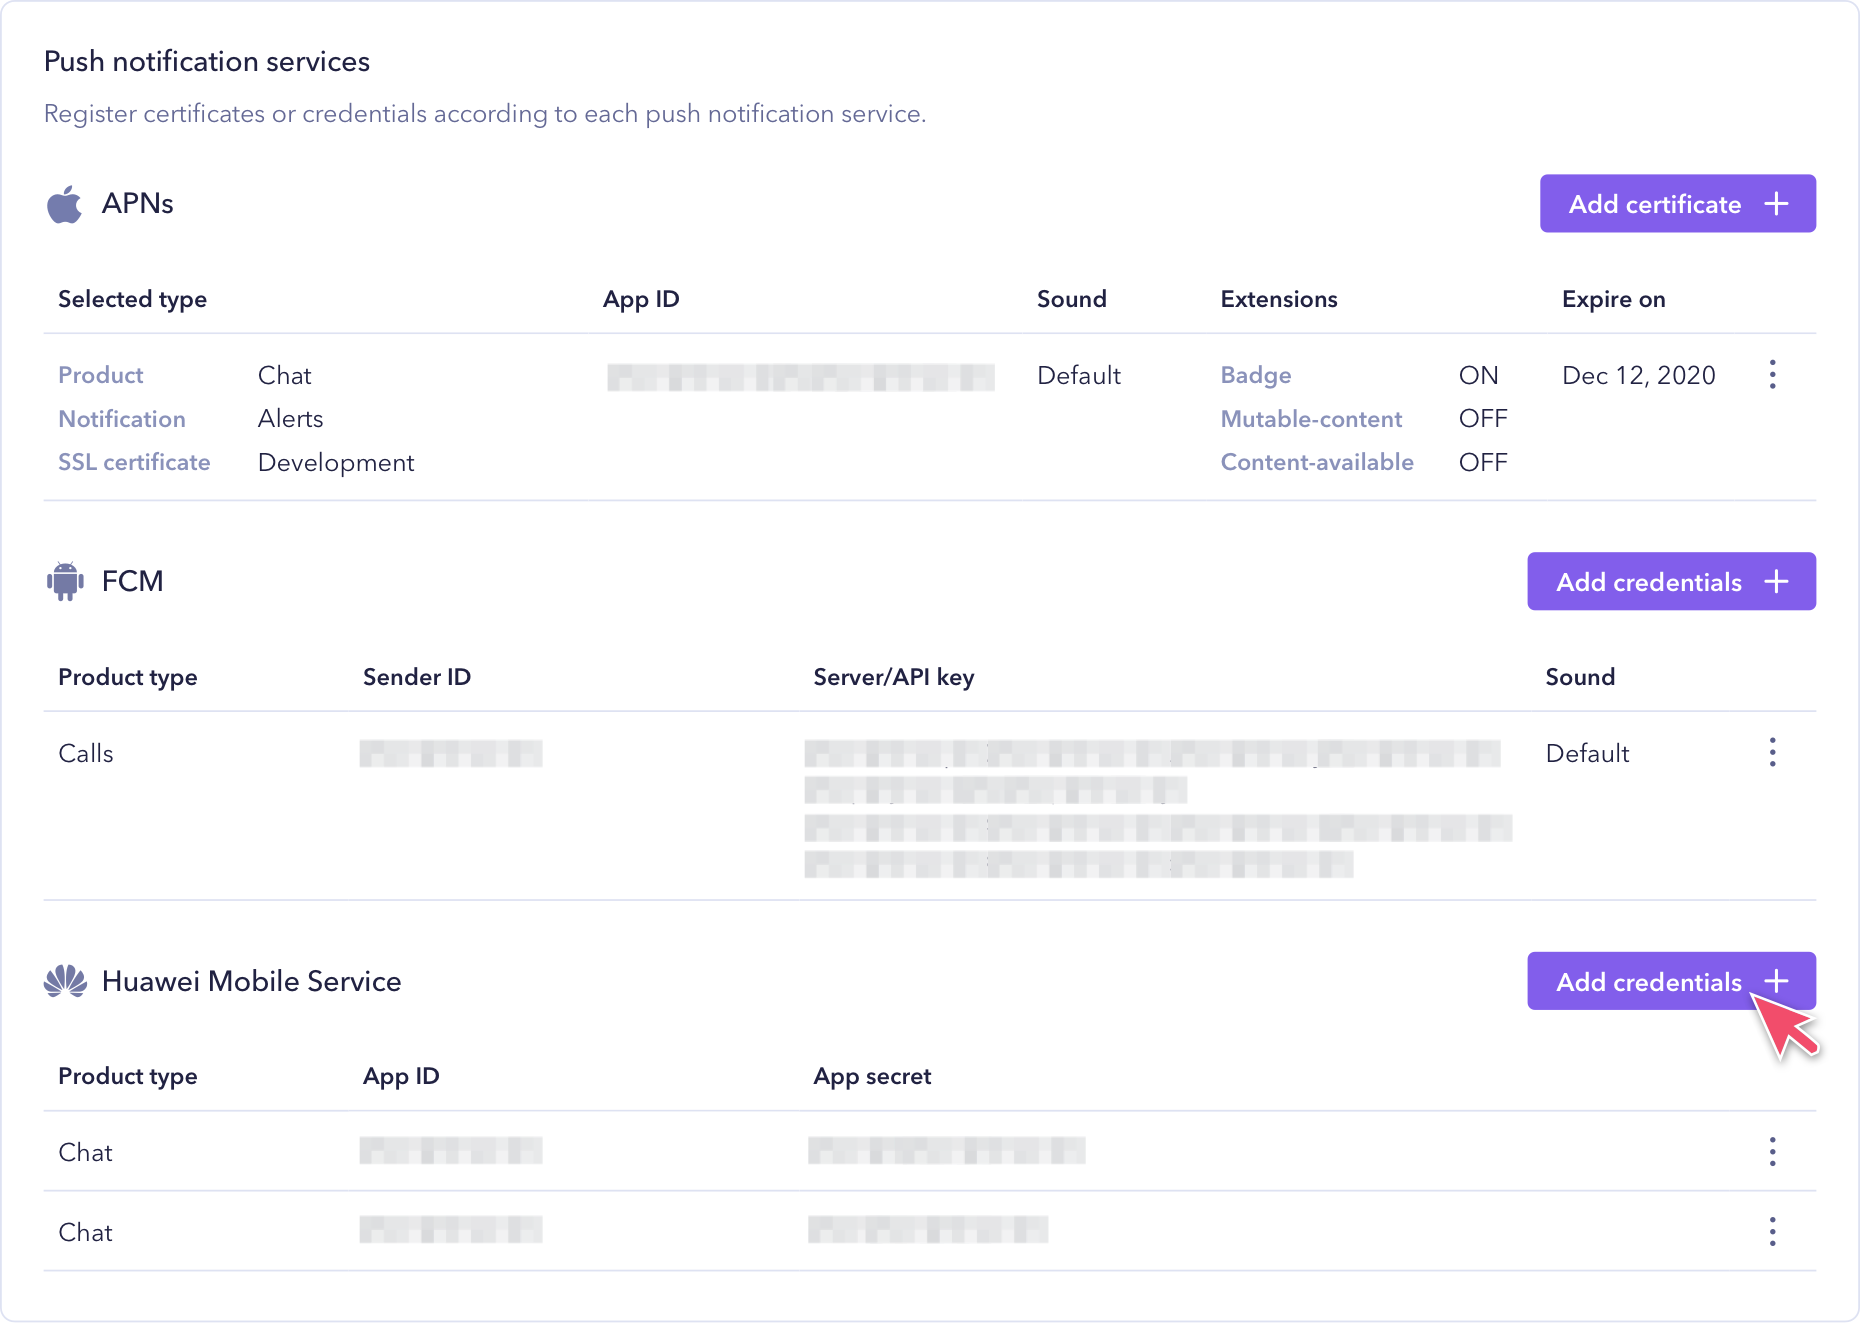The image size is (1860, 1323).
Task: Click the 'FCM' section title
Action: click(x=132, y=581)
